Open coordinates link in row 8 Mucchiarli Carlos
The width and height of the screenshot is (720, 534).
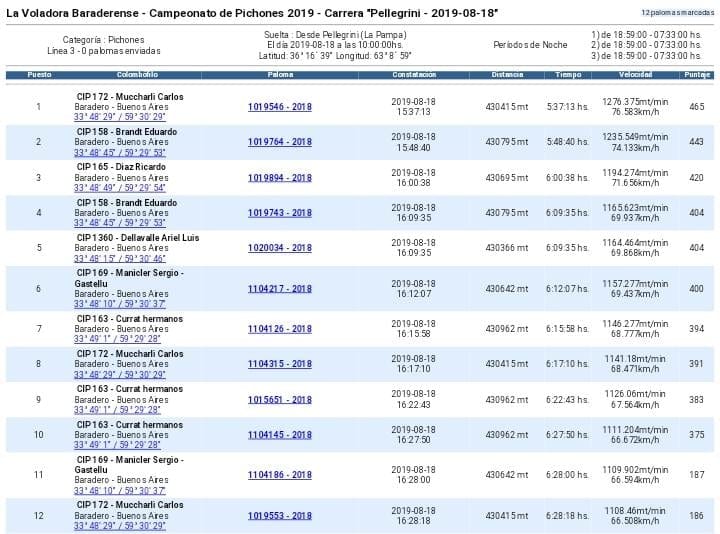click(119, 374)
